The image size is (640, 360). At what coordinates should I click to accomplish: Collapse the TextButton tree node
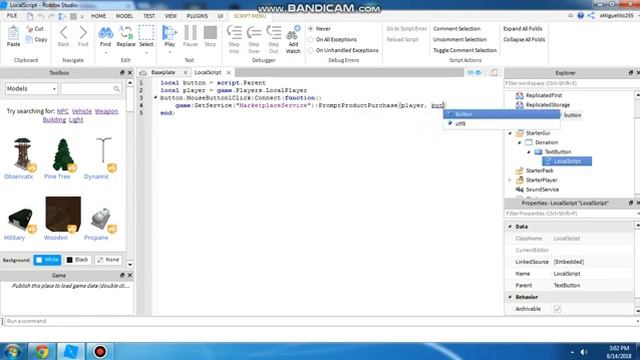click(x=529, y=152)
